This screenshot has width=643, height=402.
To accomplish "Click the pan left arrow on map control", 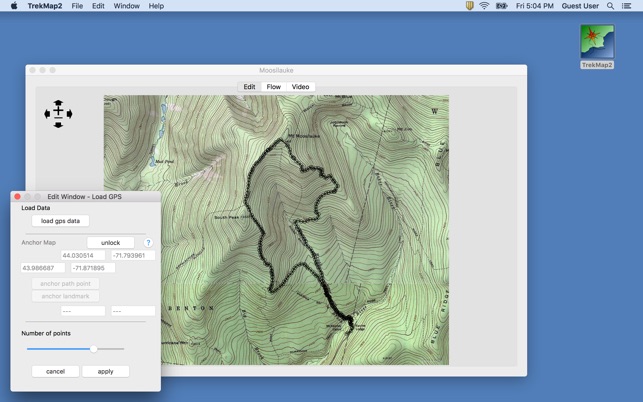I will [47, 114].
